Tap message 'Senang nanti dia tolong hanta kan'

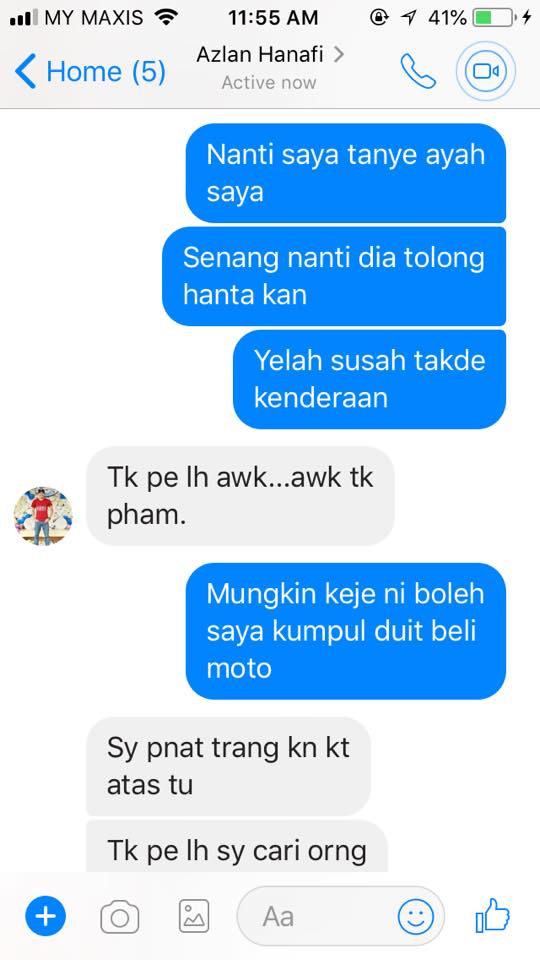334,276
